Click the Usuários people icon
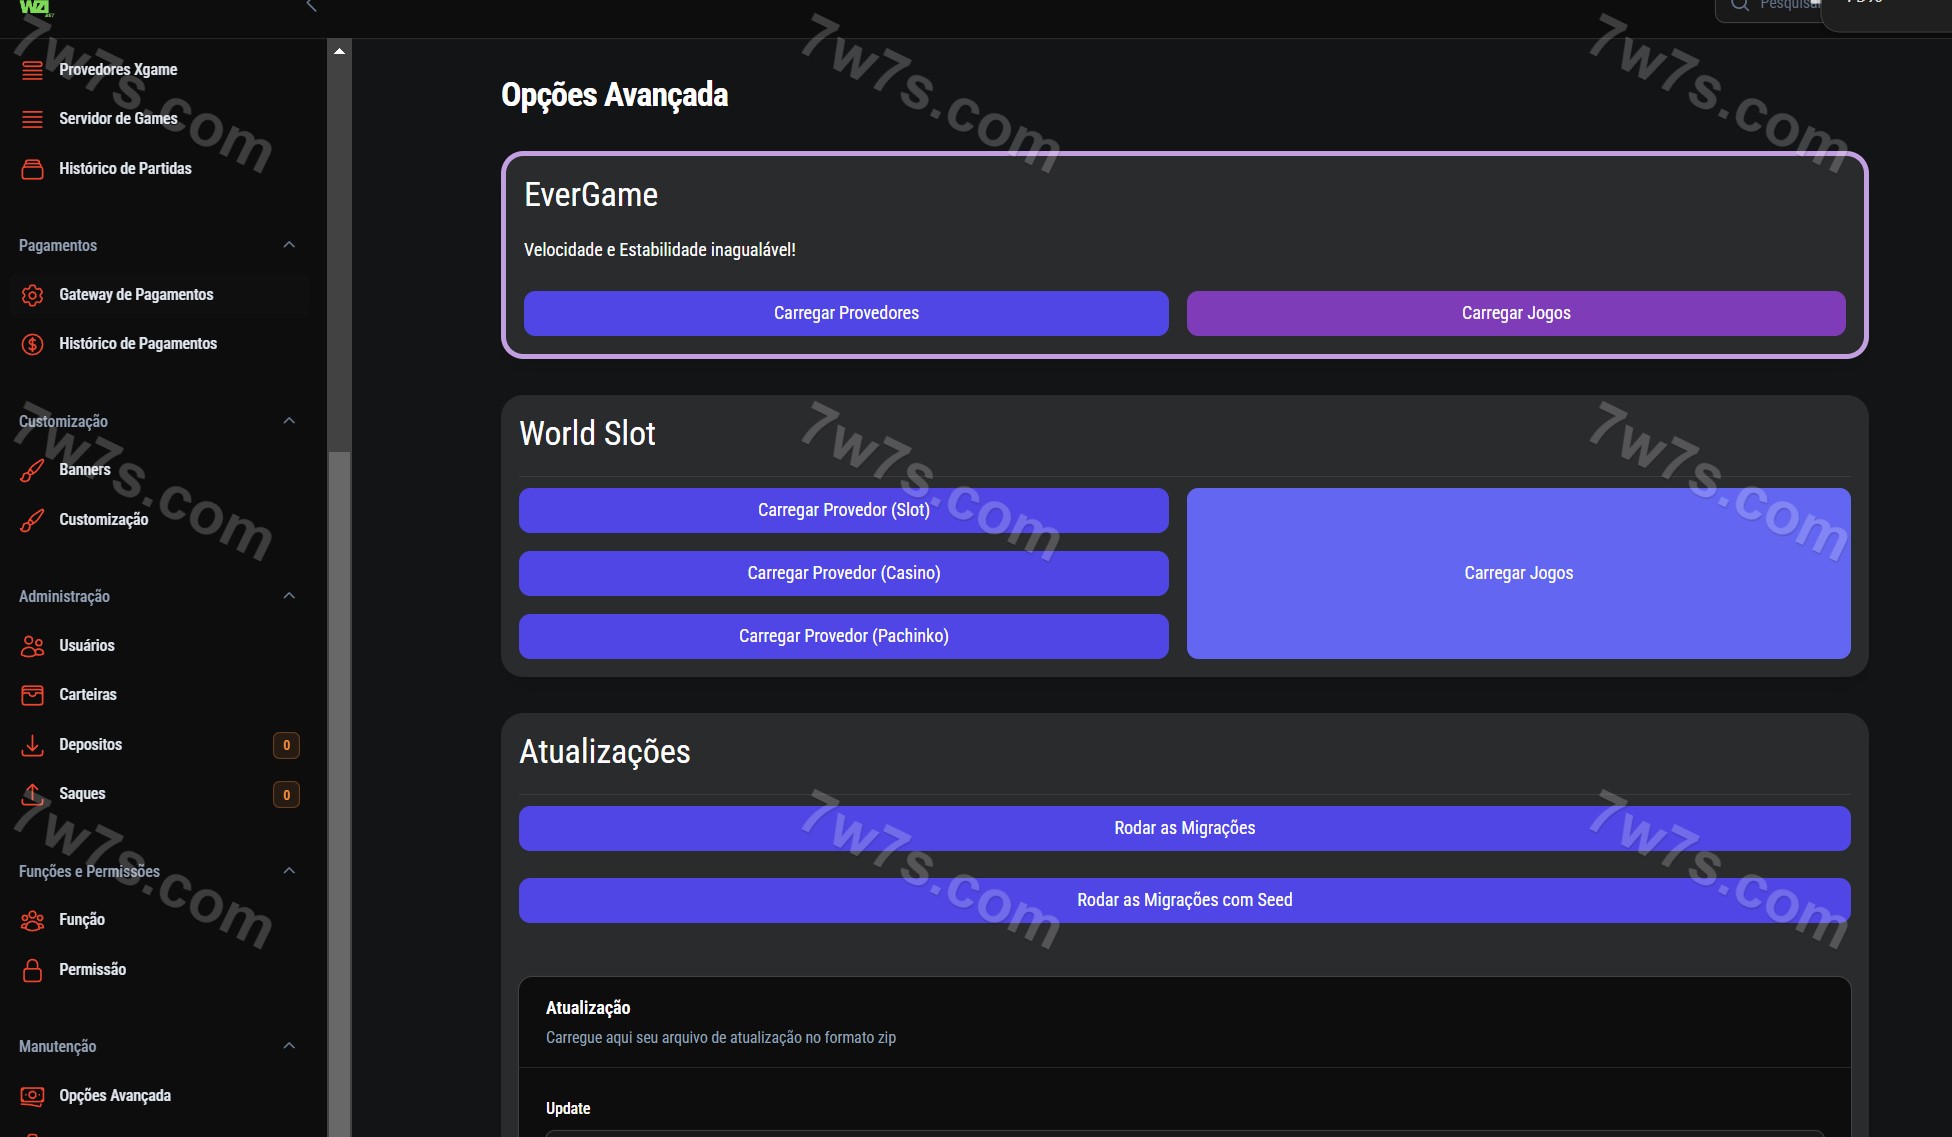1952x1137 pixels. pos(32,646)
